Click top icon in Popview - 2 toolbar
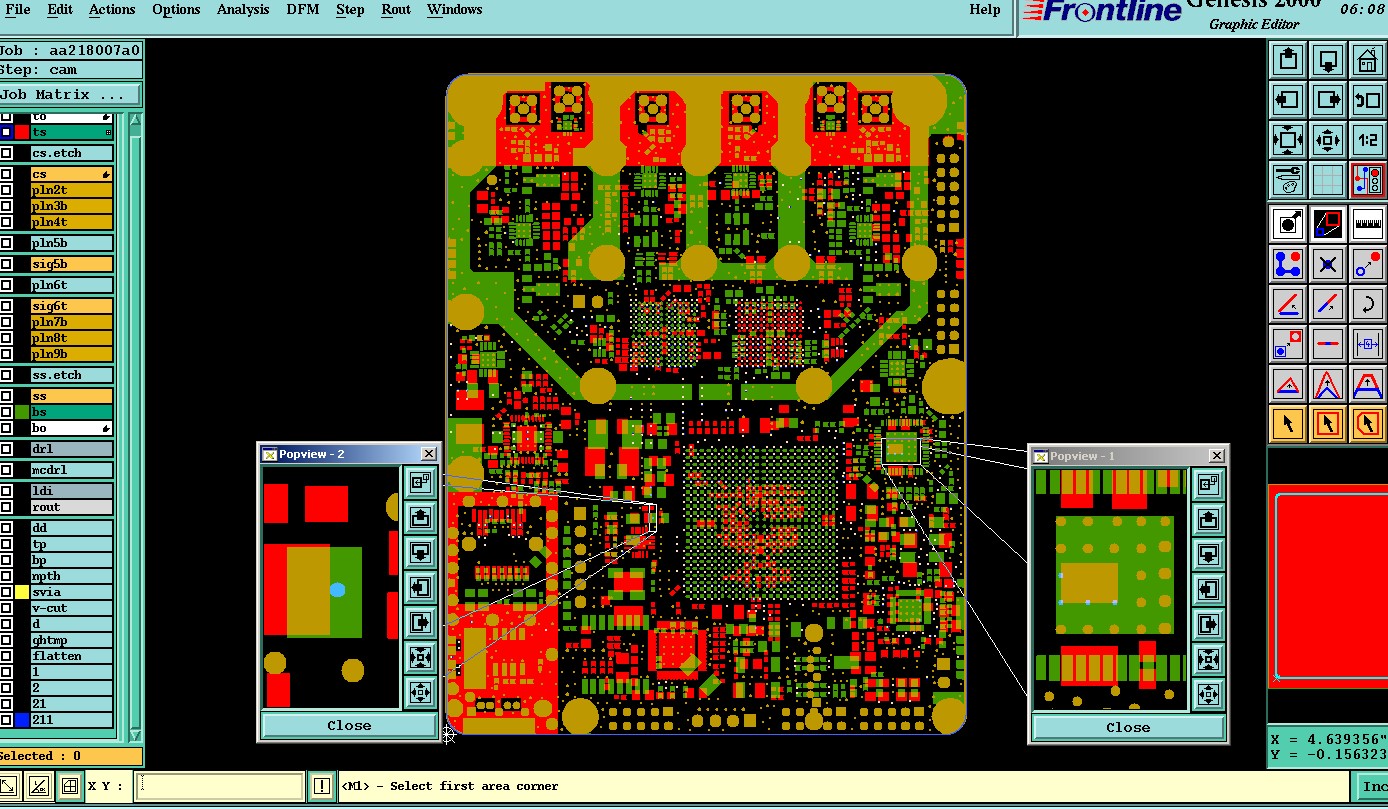This screenshot has width=1388, height=809. pos(420,483)
